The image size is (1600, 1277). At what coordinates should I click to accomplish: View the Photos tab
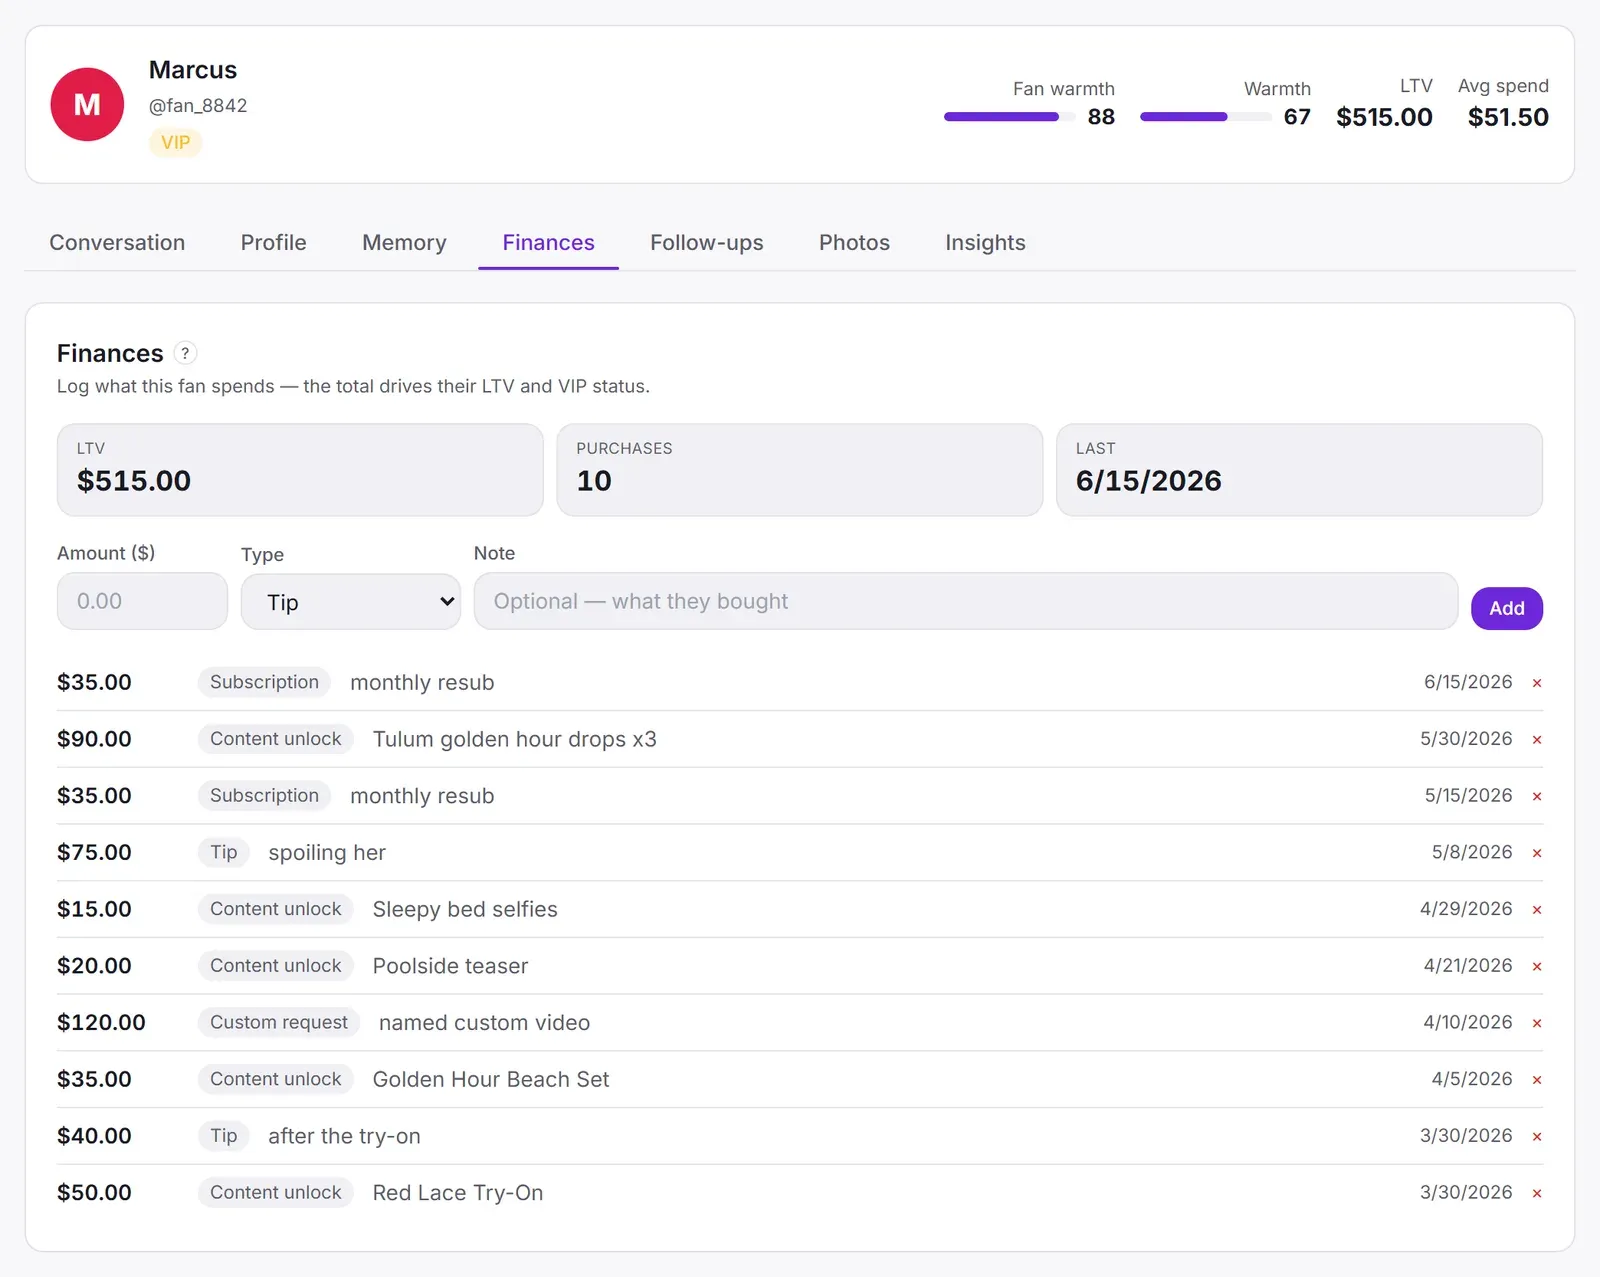click(854, 243)
